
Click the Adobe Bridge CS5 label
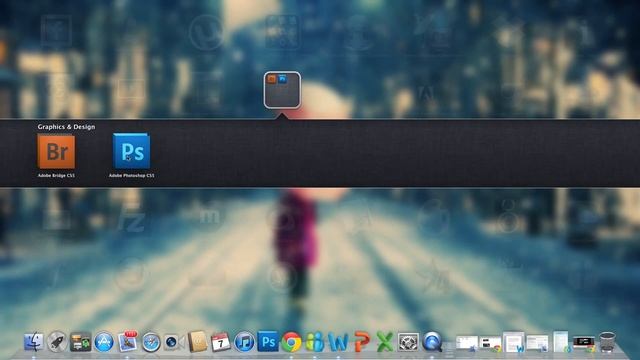pos(56,176)
